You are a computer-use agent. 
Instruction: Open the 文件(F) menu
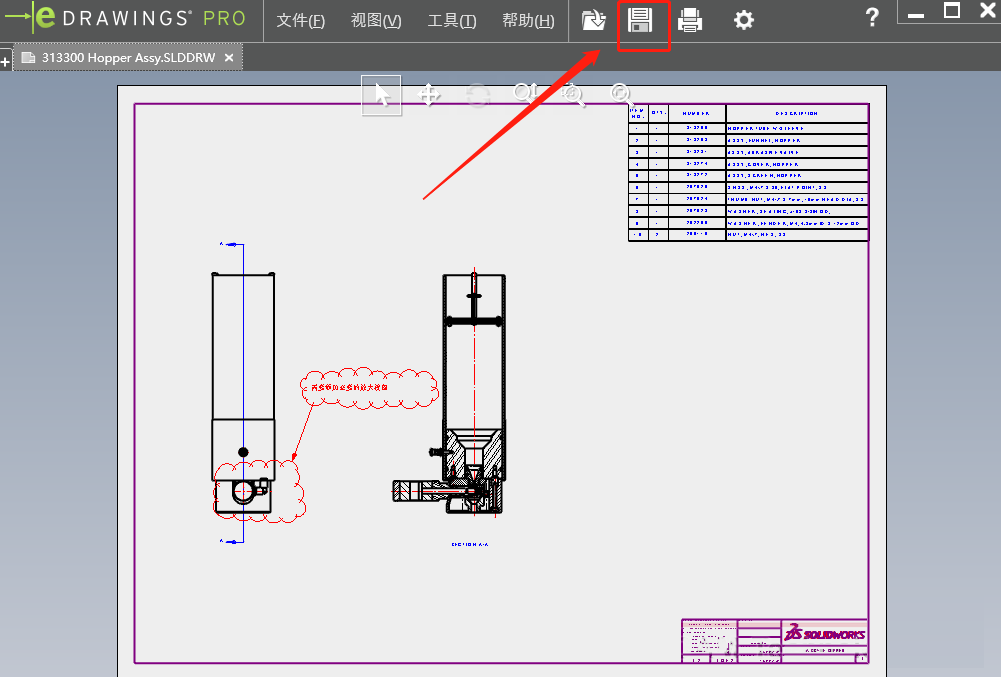(x=301, y=21)
